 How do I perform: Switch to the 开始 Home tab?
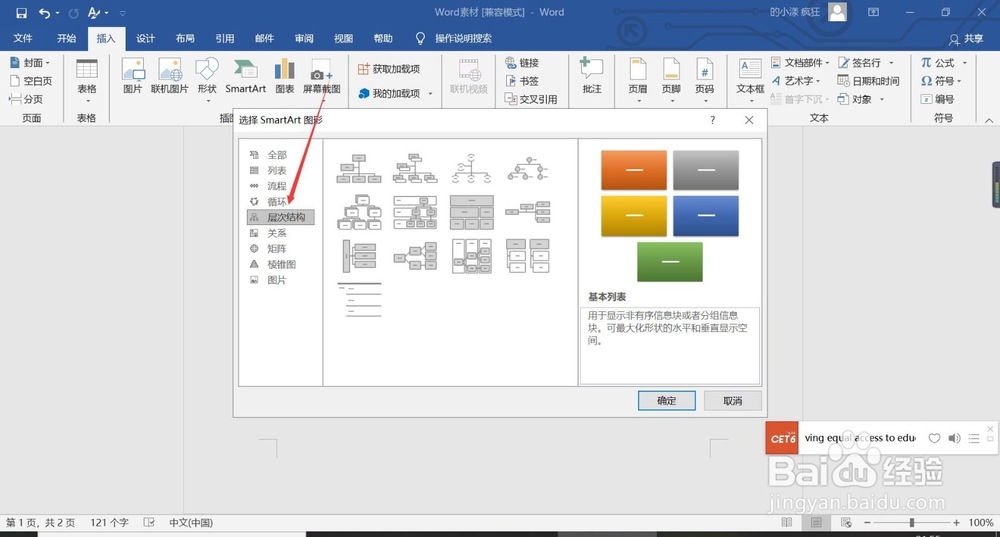(x=66, y=38)
